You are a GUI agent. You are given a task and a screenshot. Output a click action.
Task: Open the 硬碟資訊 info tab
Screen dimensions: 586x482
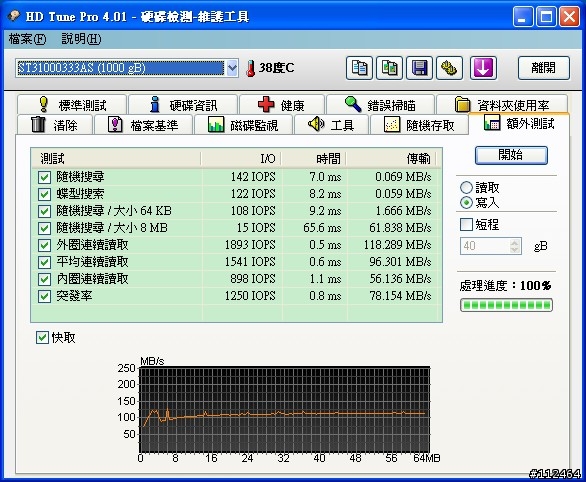point(183,105)
